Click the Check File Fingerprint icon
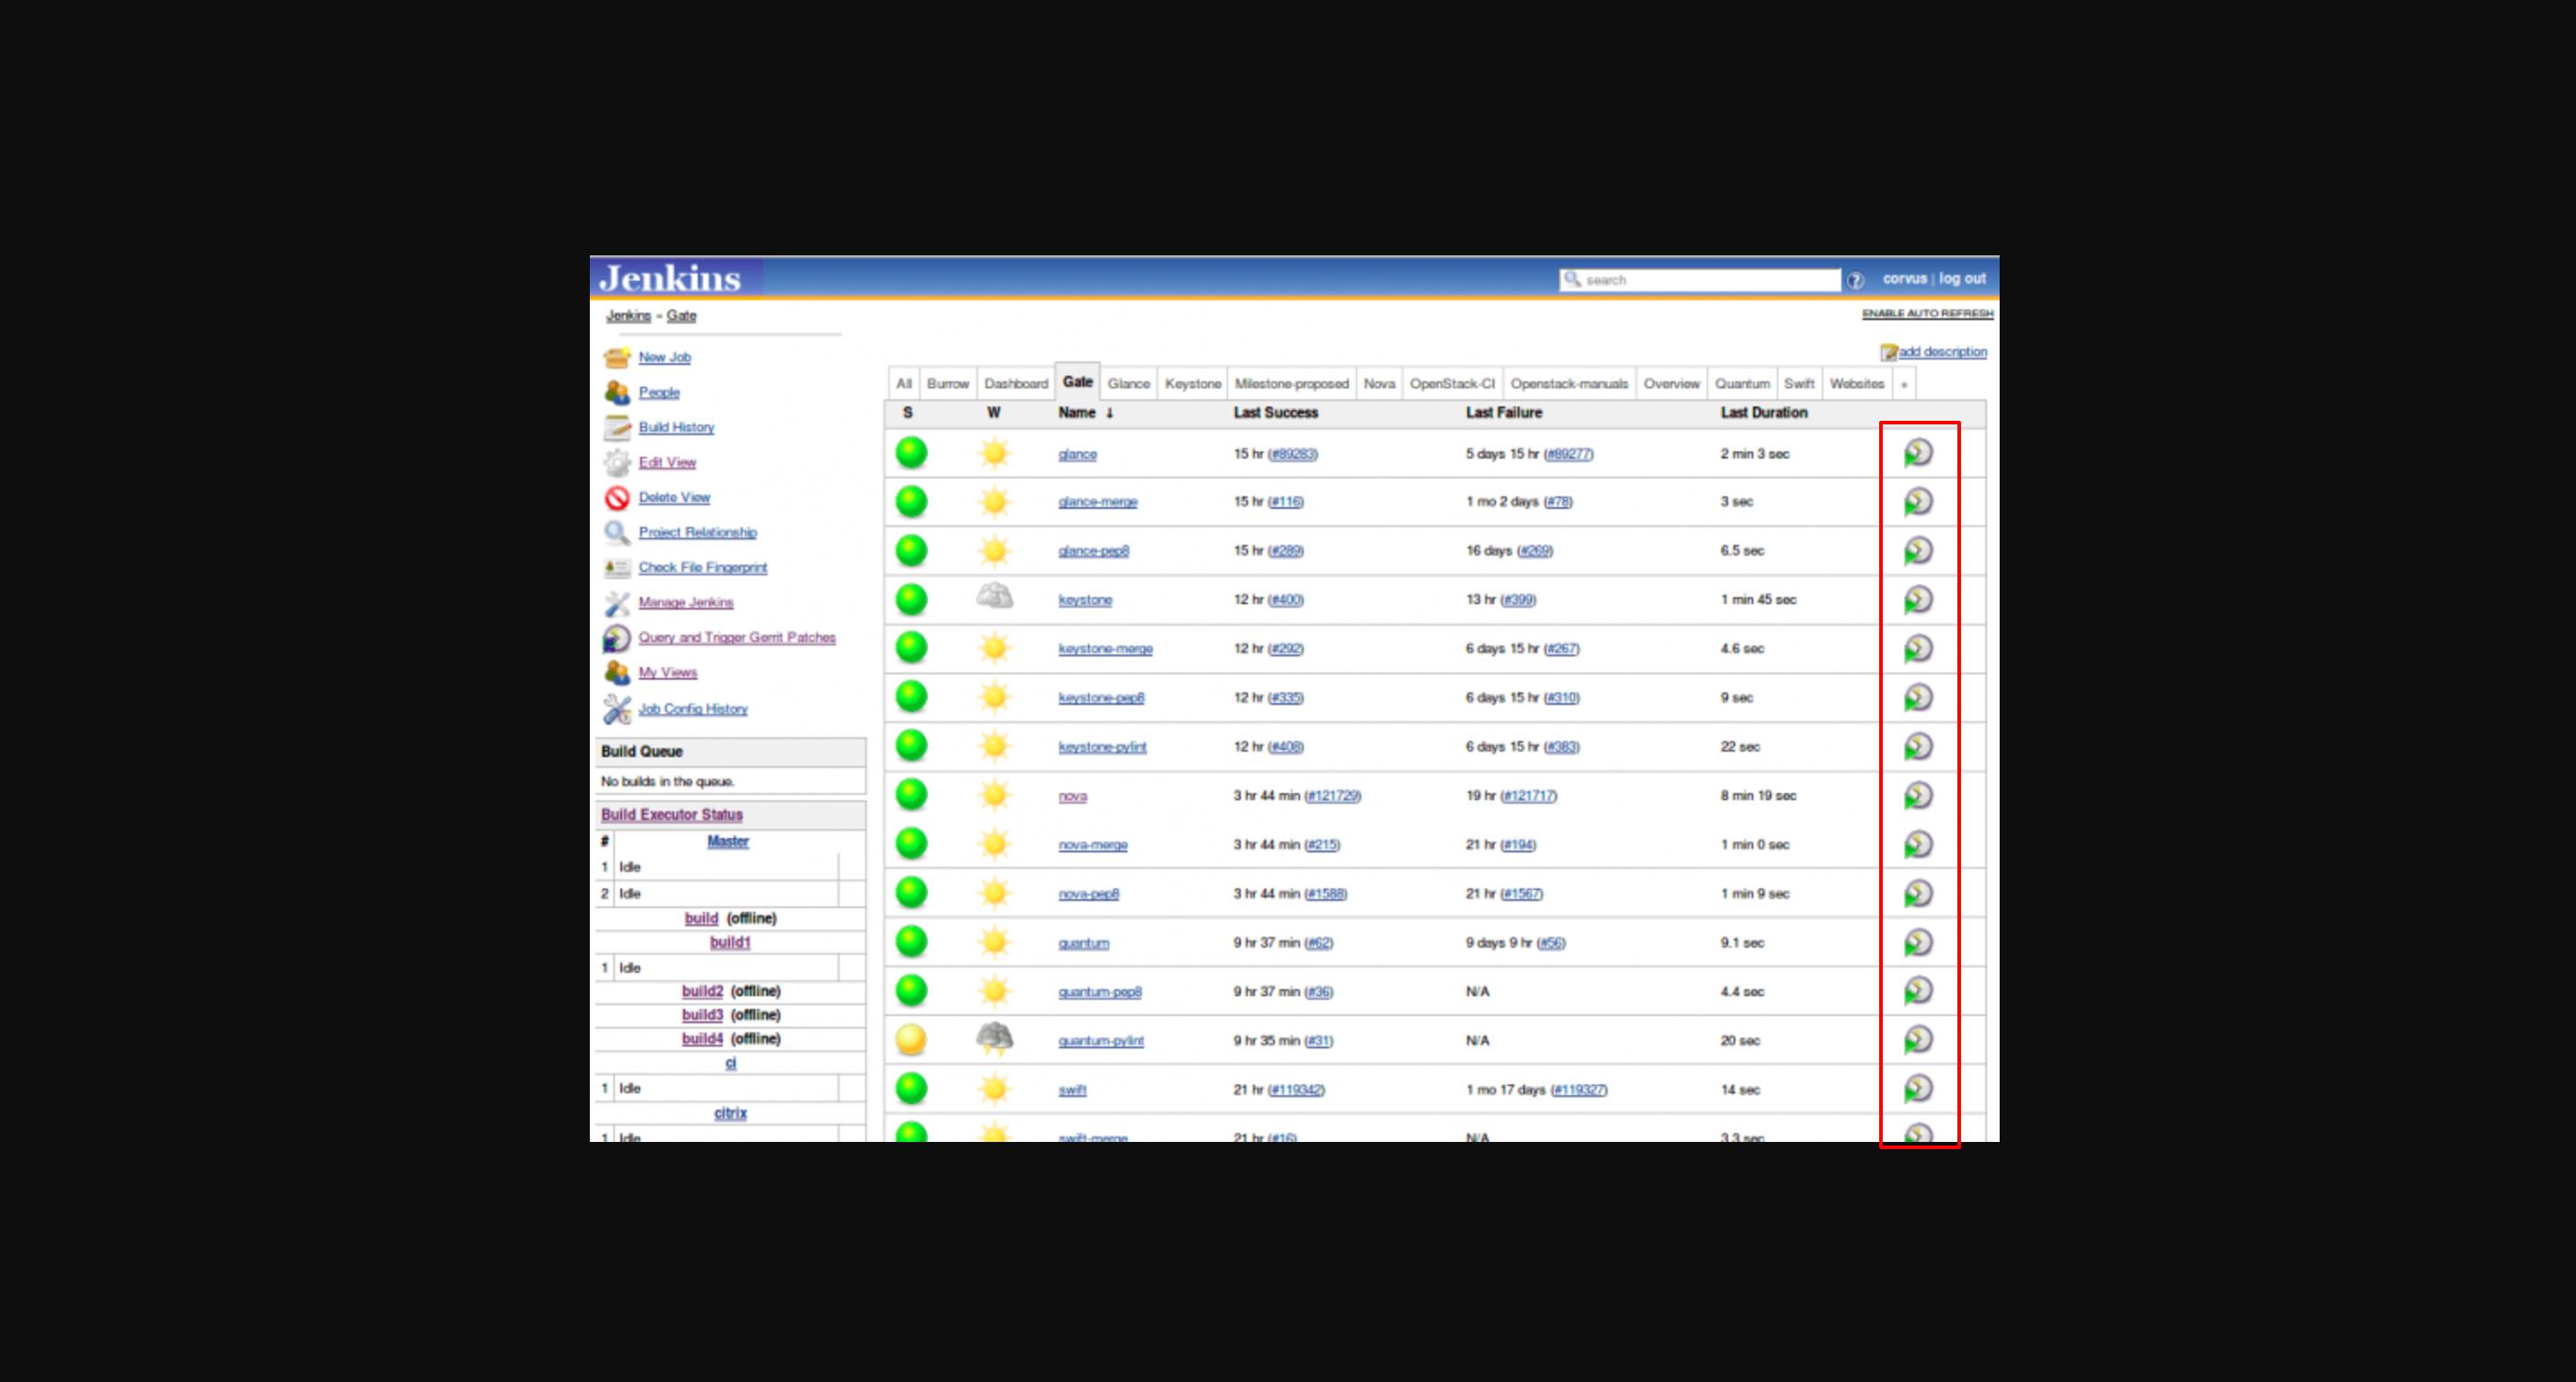 [617, 567]
